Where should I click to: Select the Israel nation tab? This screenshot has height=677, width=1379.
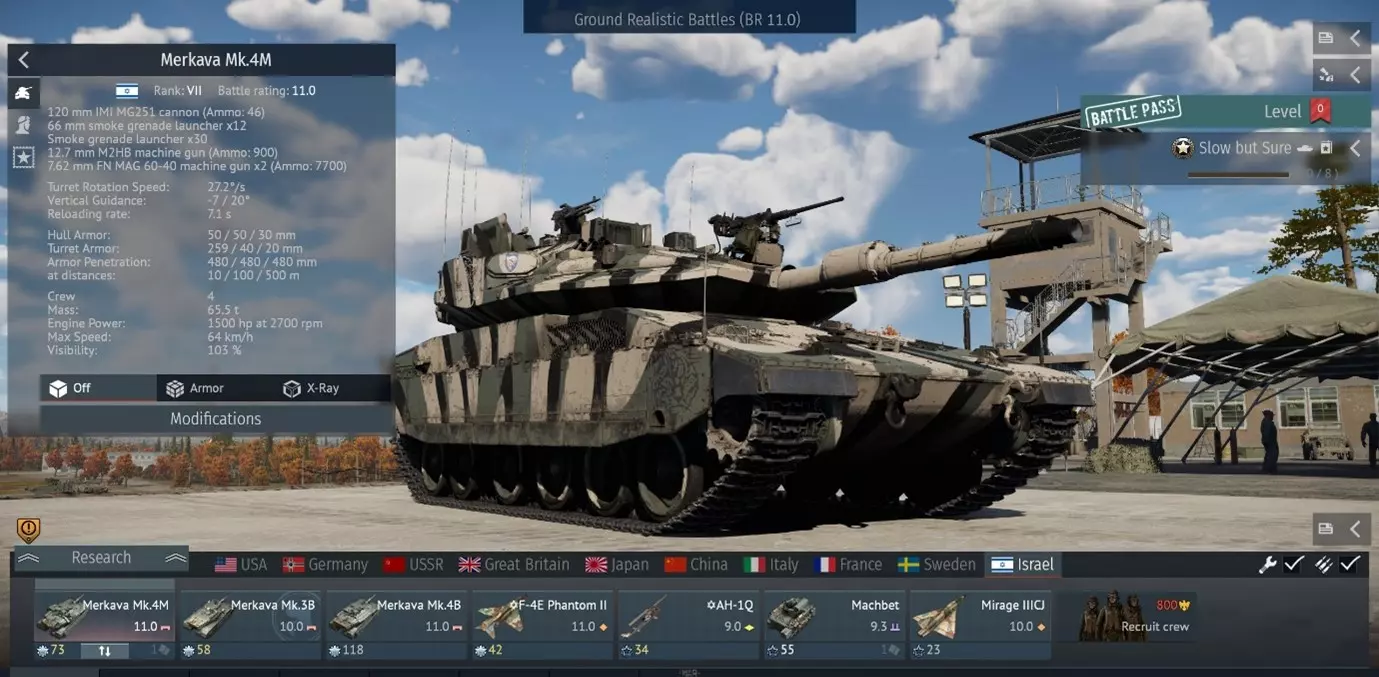point(1022,564)
